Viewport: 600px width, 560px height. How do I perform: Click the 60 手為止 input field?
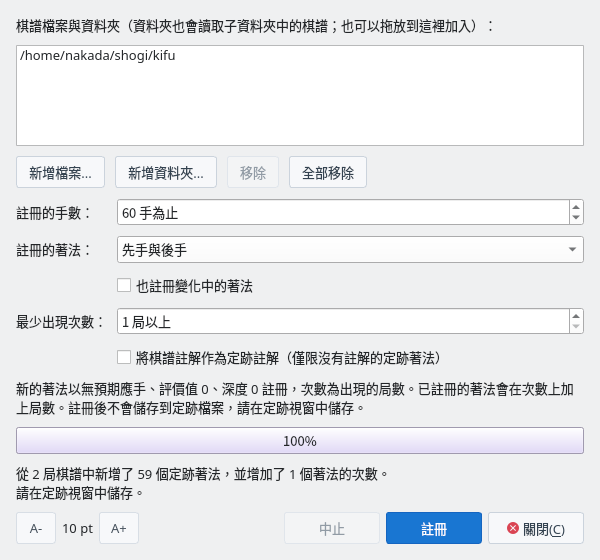pos(343,212)
